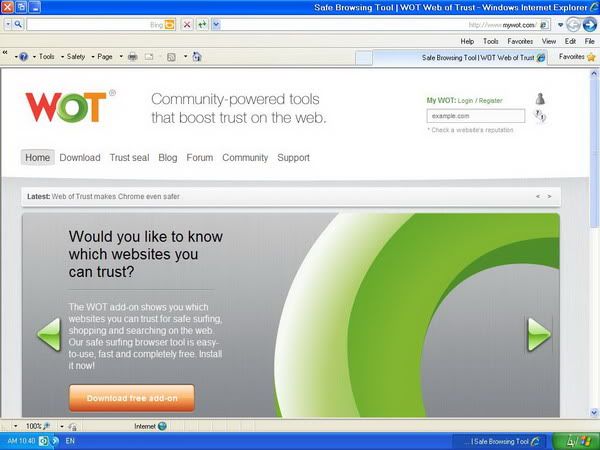This screenshot has height=450, width=600.
Task: Click the red X Stop button
Action: coord(187,25)
